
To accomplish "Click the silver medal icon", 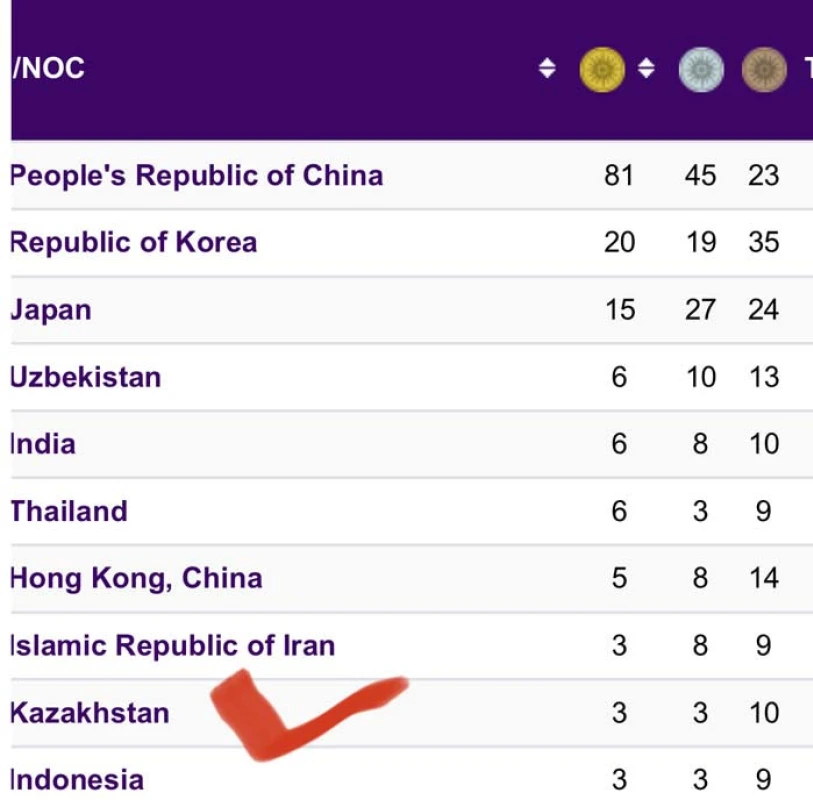I will pyautogui.click(x=700, y=69).
